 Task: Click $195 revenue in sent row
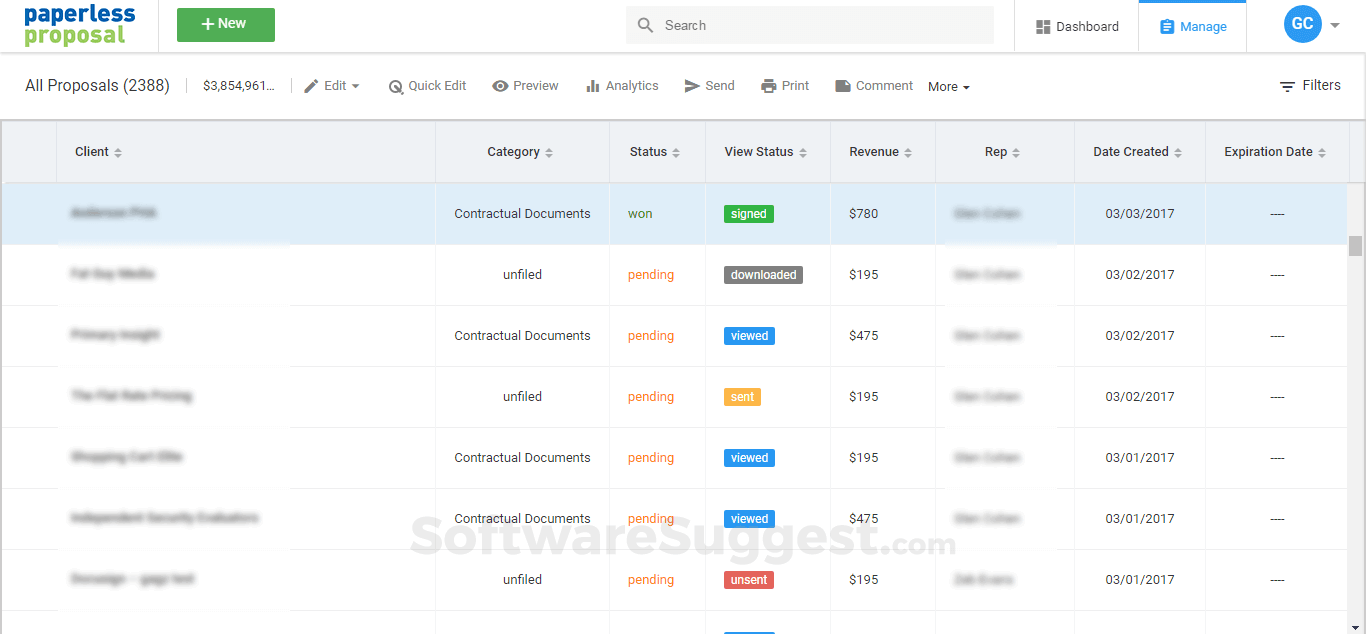[864, 397]
